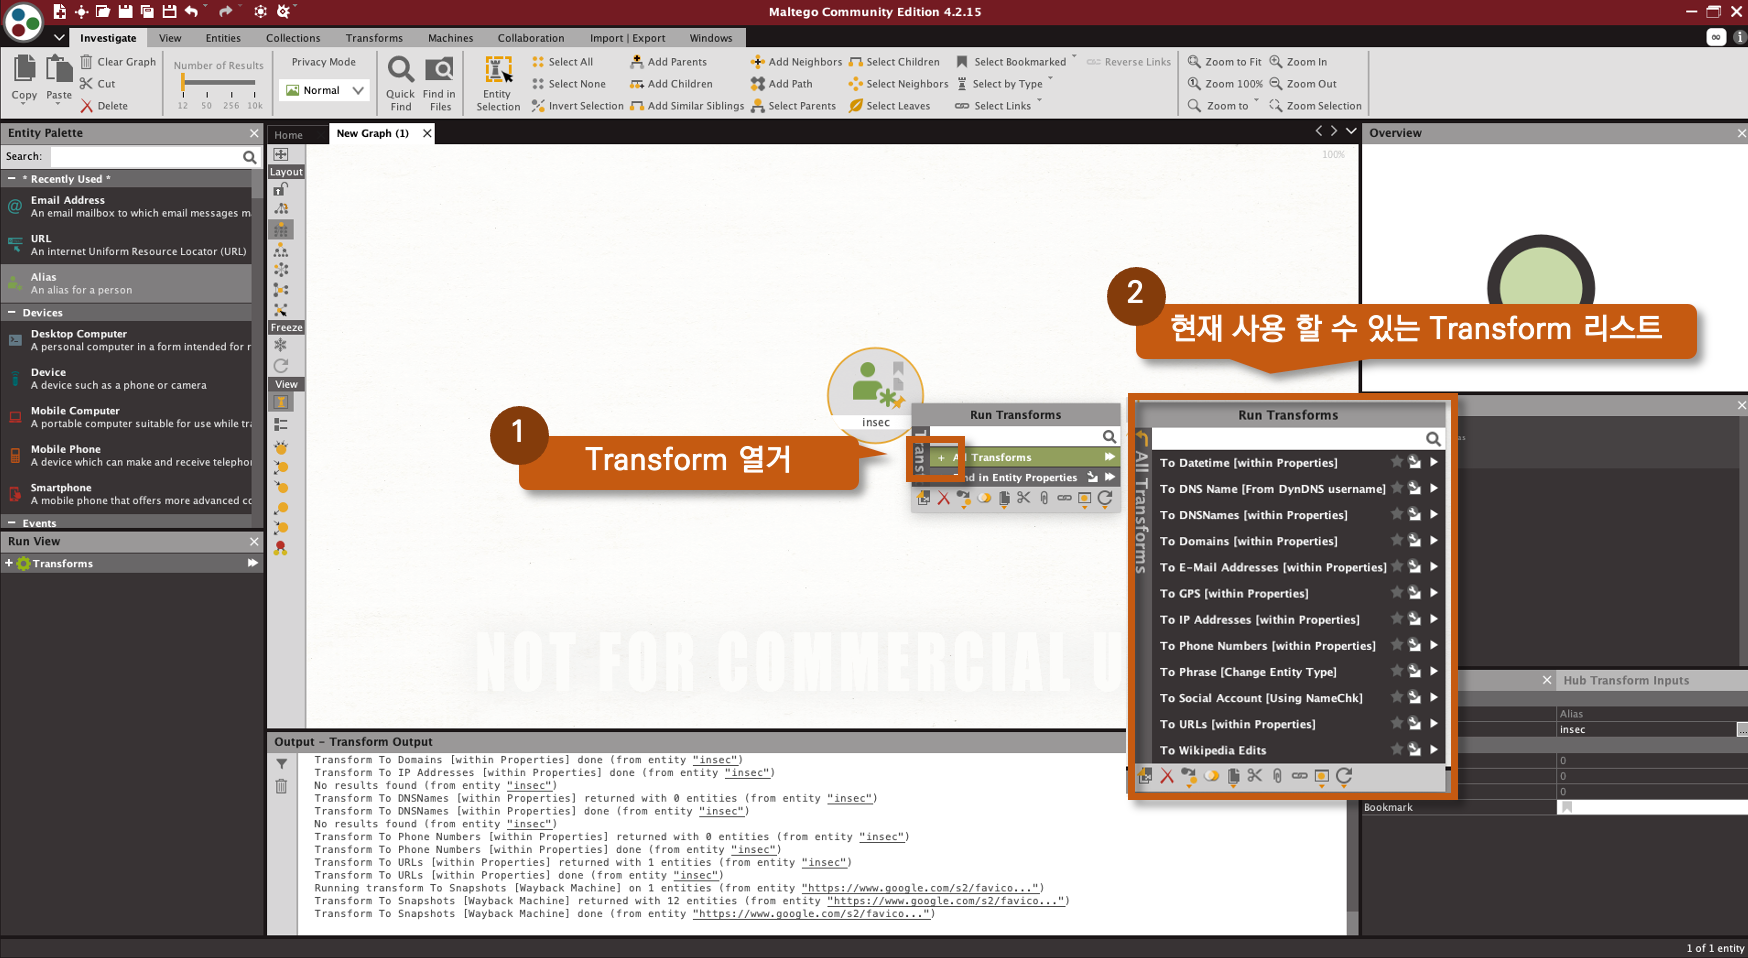Open the Privacy Mode Normal dropdown
The image size is (1748, 958).
pos(325,90)
